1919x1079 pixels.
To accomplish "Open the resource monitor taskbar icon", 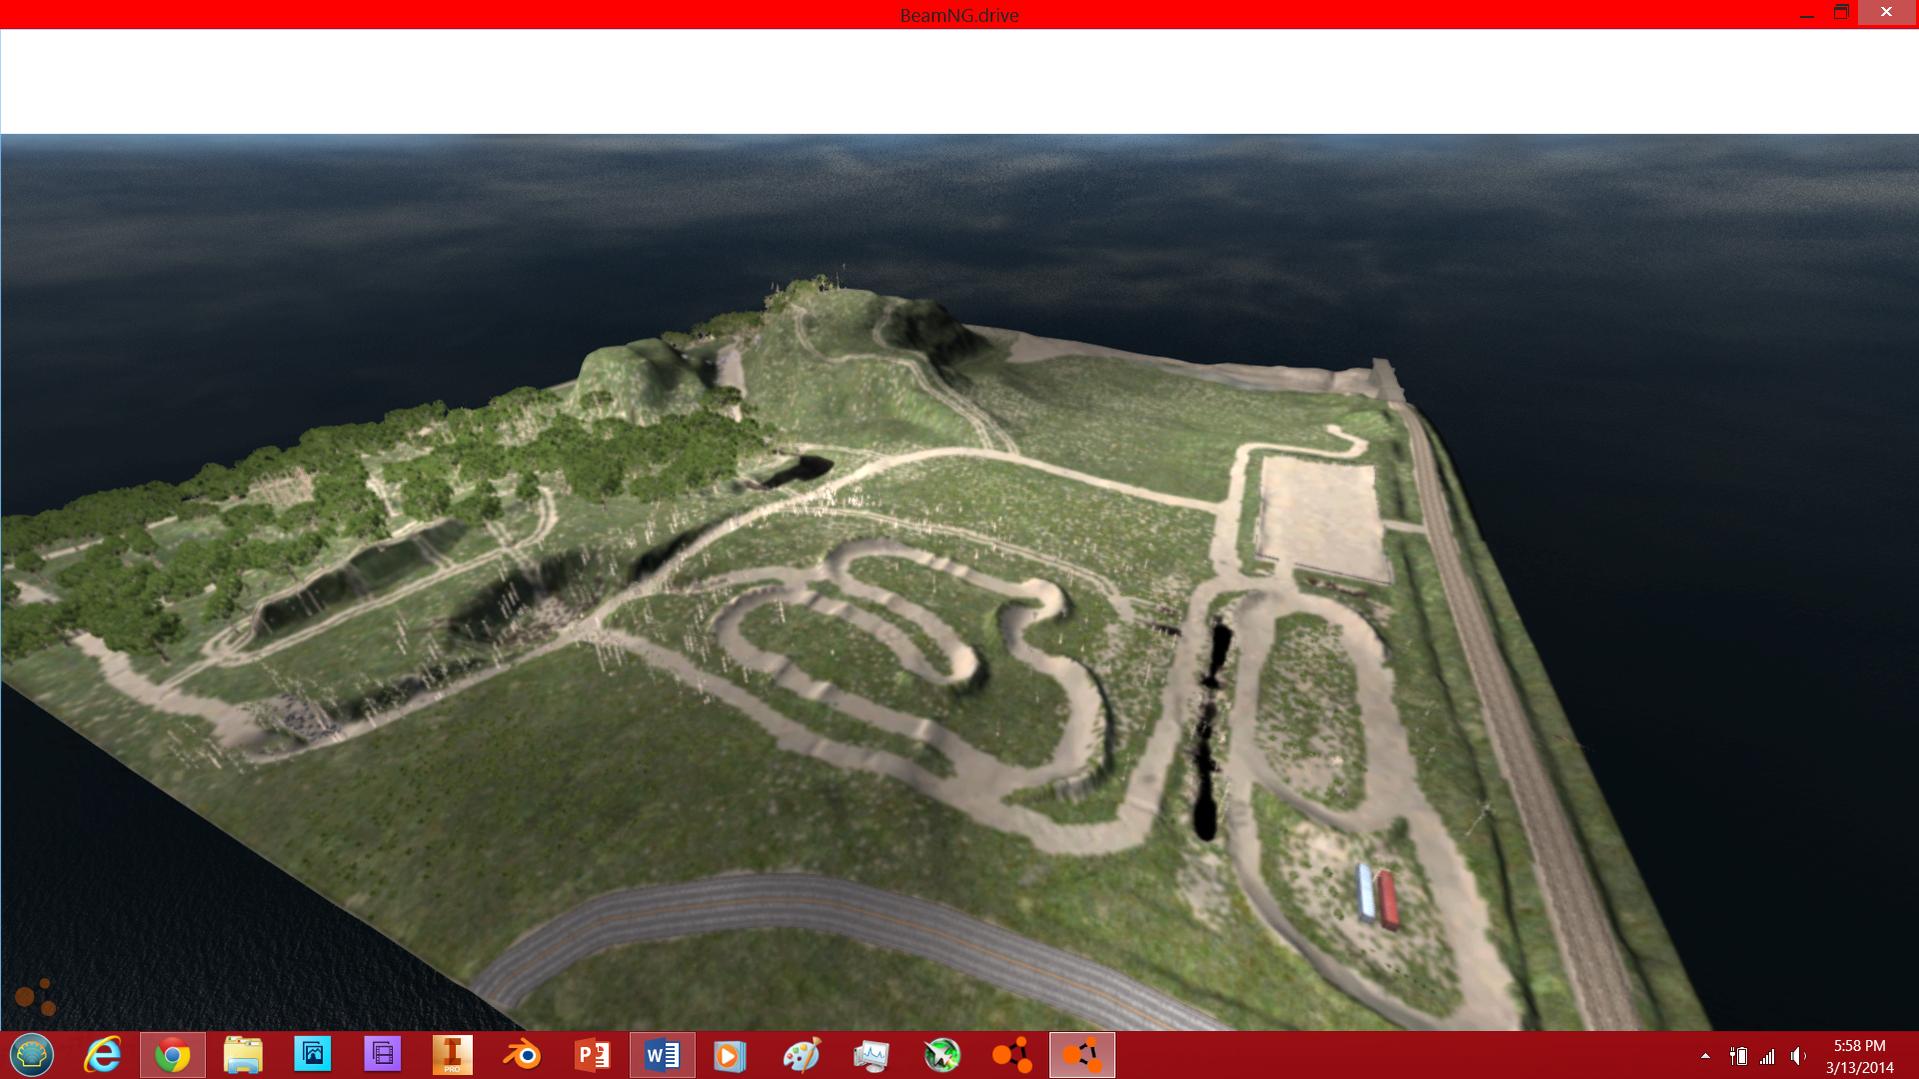I will pos(871,1055).
